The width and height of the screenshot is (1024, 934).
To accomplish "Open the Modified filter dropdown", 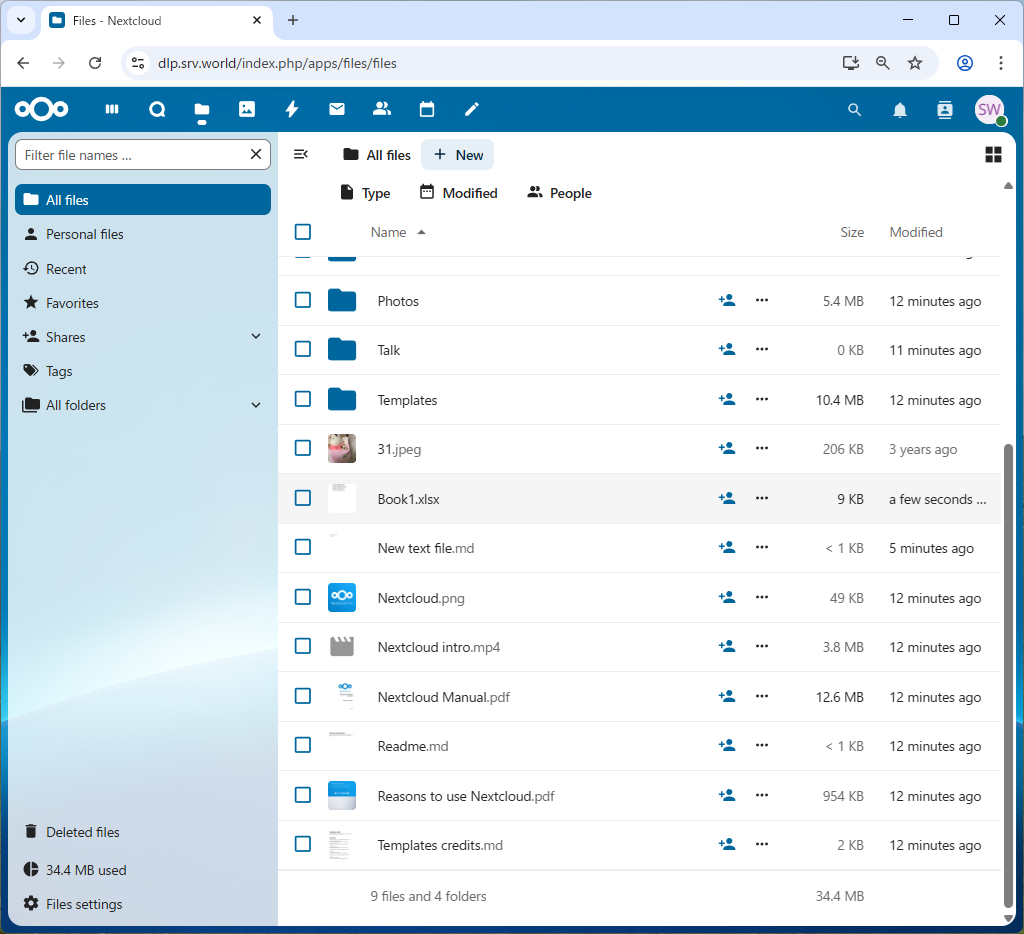I will point(458,193).
